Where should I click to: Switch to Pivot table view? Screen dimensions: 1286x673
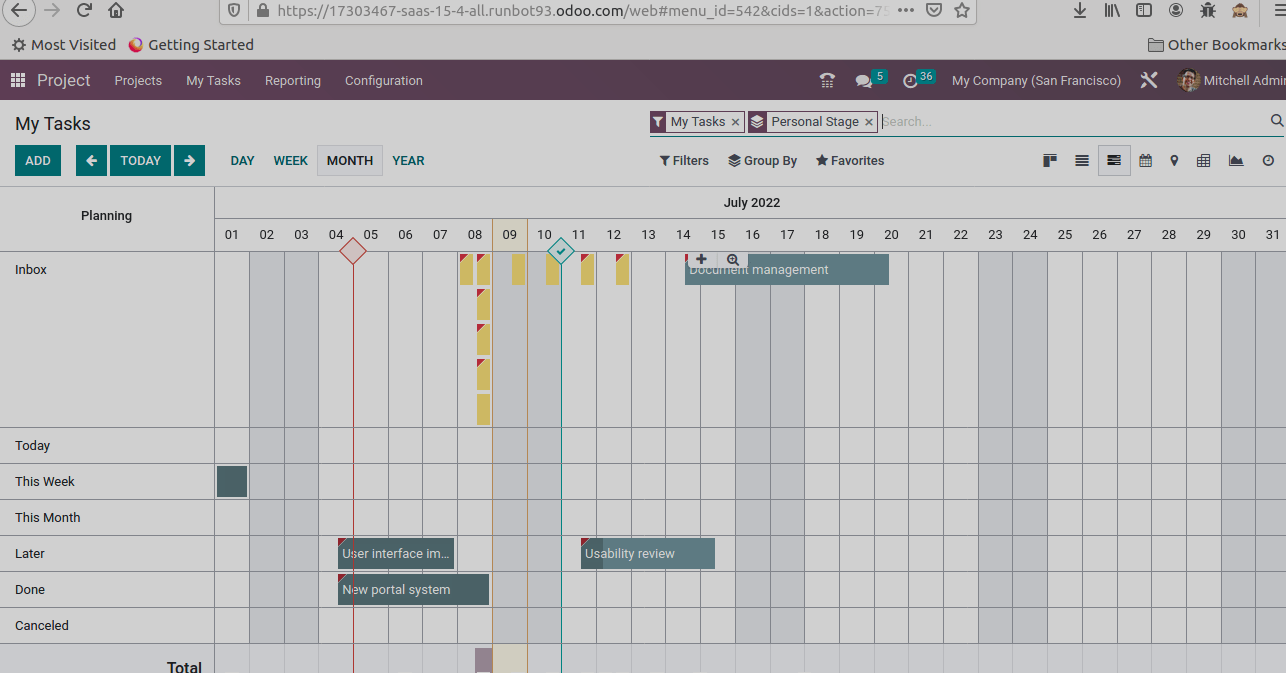[x=1204, y=160]
